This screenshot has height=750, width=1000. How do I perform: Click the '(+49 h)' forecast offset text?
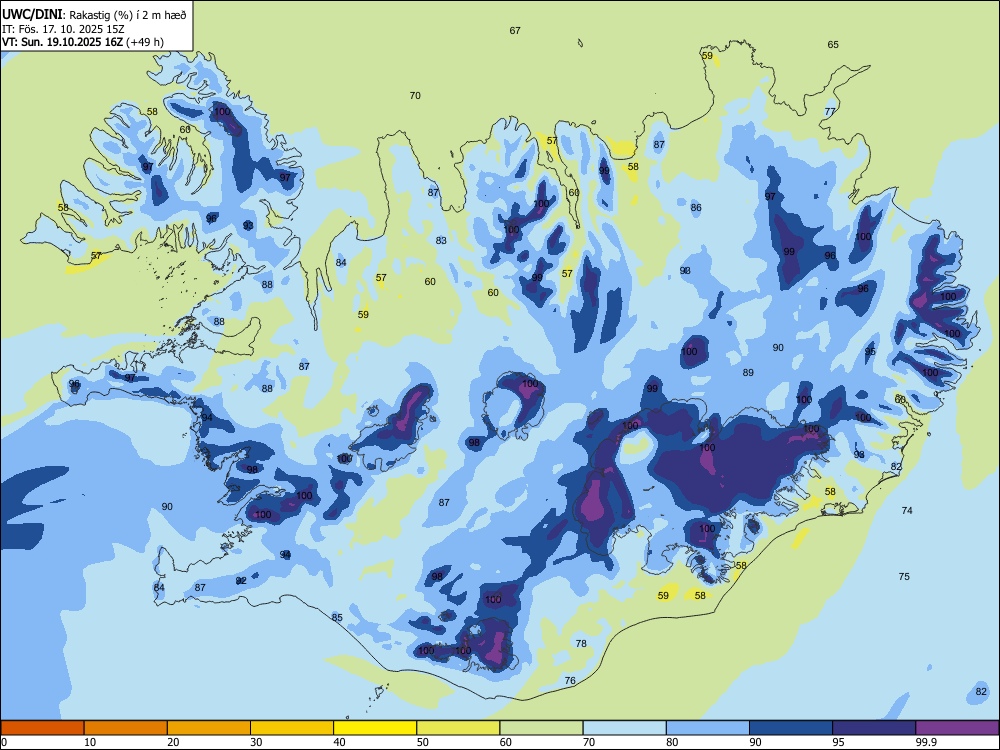145,42
